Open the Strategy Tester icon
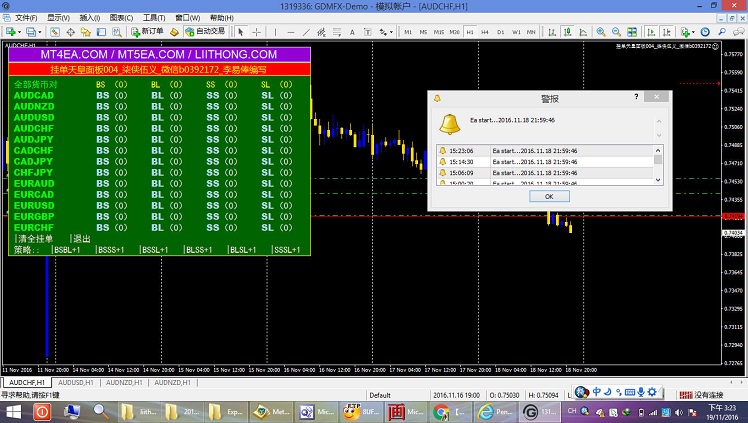Viewport: 748px width, 423px height. 117,31
